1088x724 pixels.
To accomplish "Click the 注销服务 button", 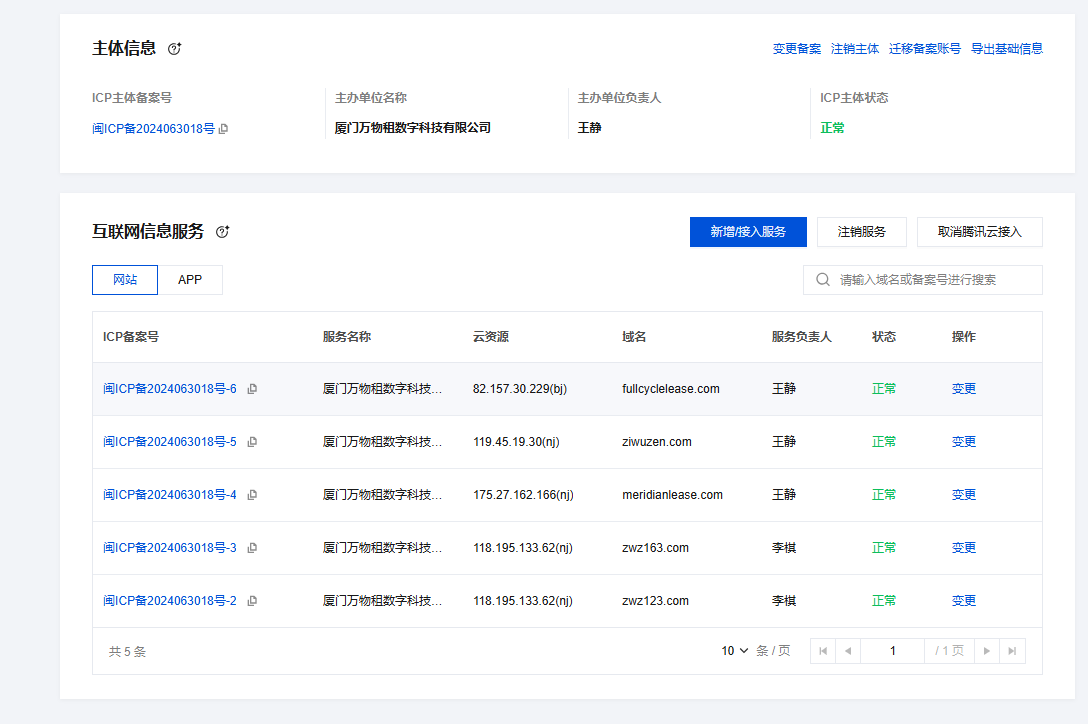I will pos(862,232).
